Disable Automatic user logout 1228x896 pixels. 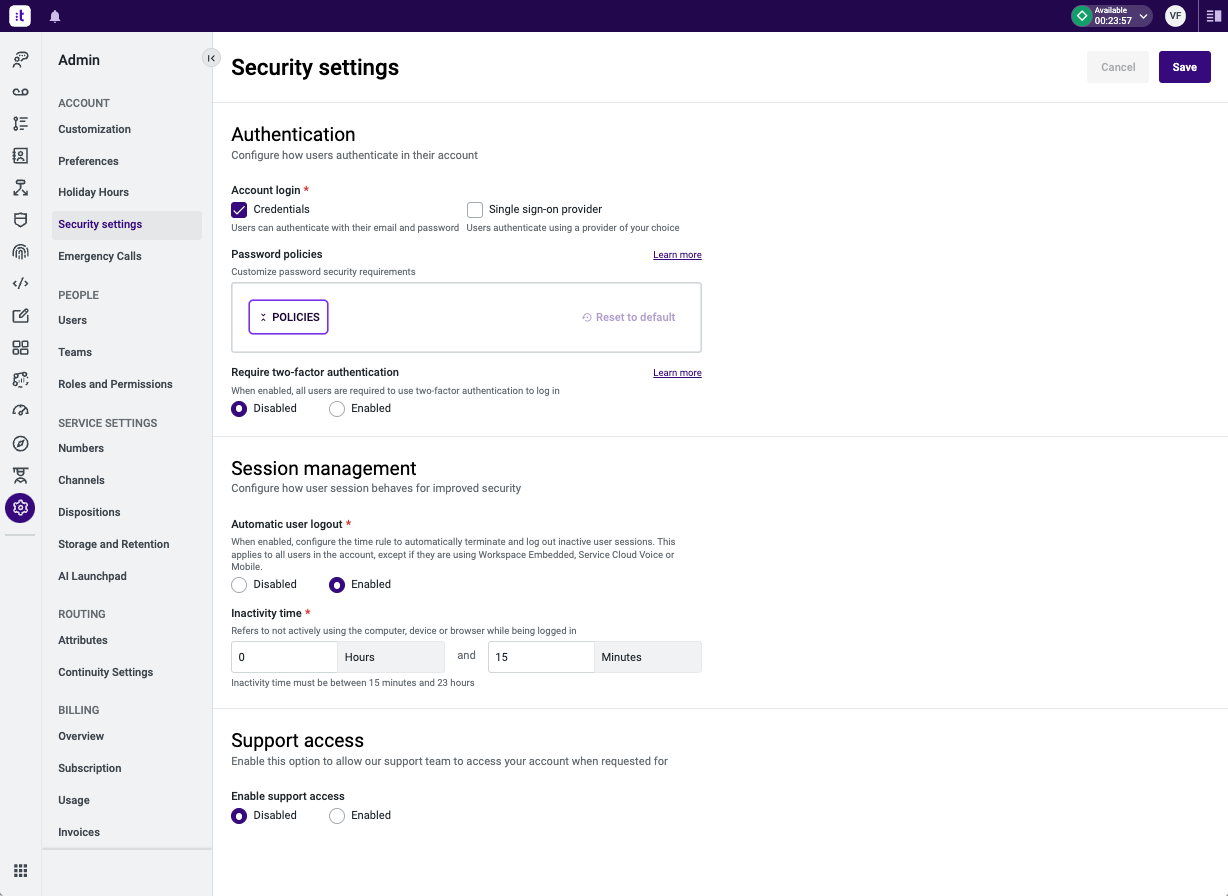239,584
